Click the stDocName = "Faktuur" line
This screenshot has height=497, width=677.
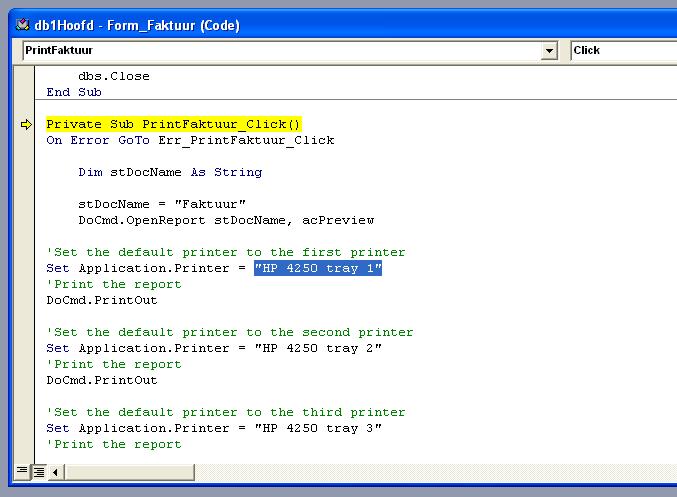click(x=162, y=204)
